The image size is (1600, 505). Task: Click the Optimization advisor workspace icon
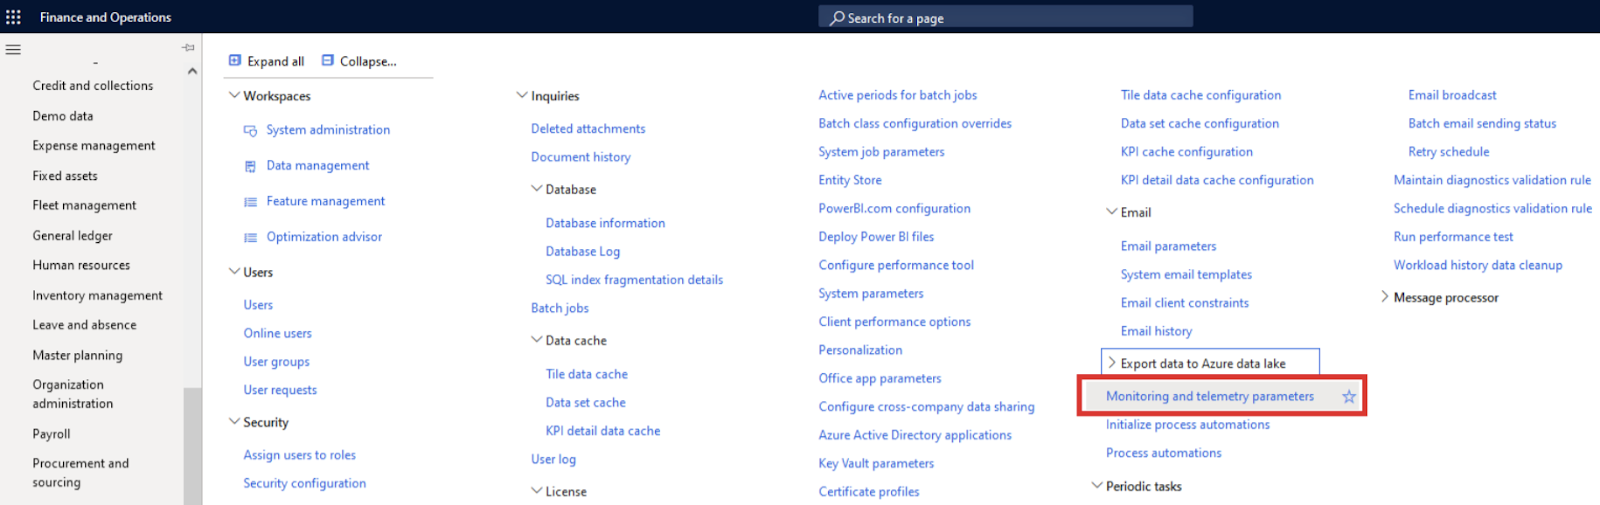pos(250,238)
